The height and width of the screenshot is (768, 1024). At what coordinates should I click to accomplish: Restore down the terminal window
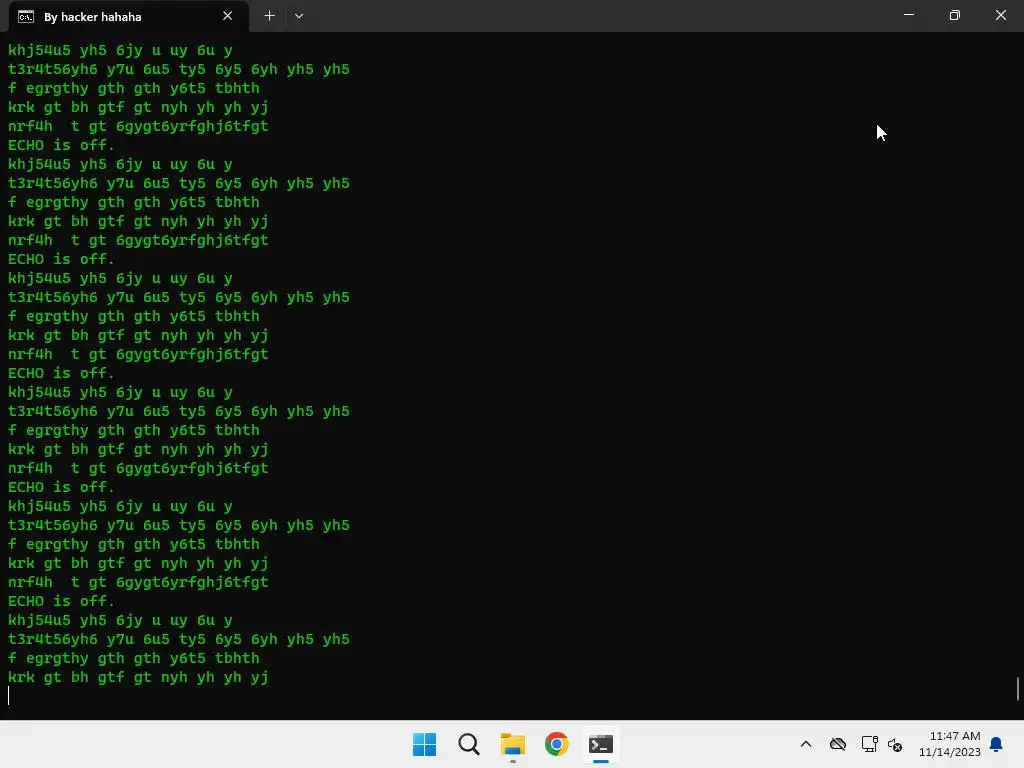pyautogui.click(x=955, y=15)
